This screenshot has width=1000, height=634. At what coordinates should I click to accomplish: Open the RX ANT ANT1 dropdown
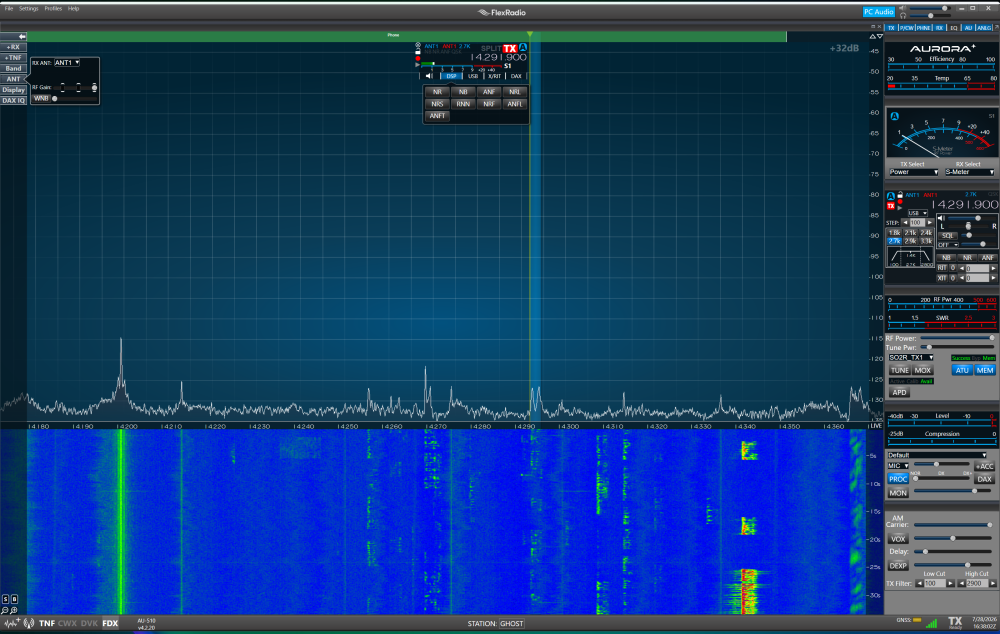66,63
